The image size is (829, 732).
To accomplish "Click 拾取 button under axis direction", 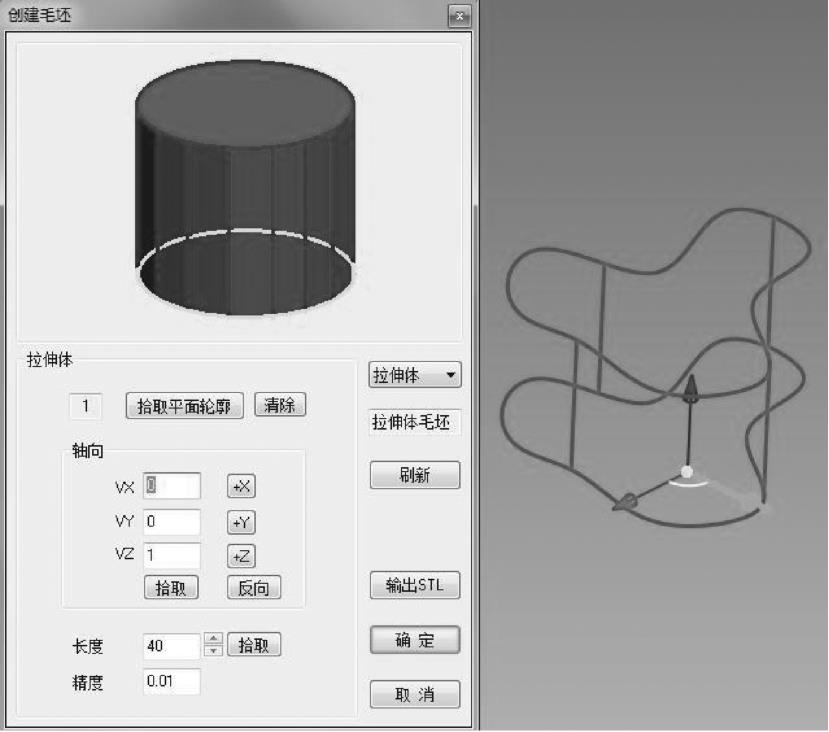I will pos(171,587).
